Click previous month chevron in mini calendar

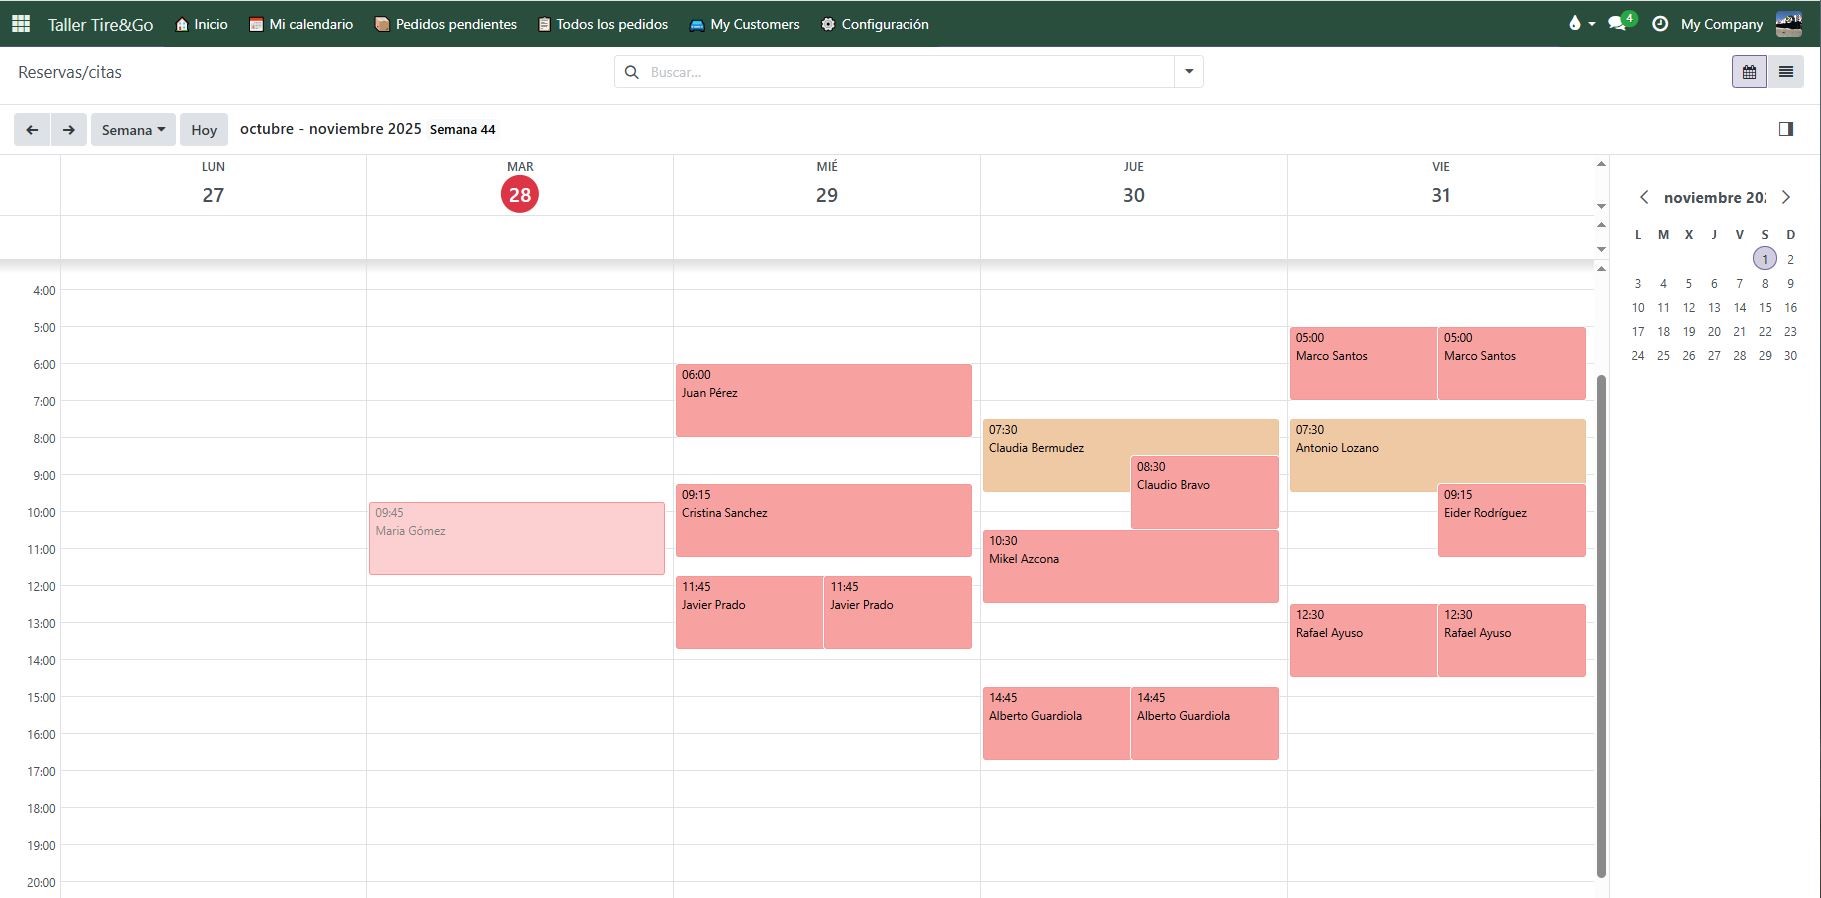1644,198
